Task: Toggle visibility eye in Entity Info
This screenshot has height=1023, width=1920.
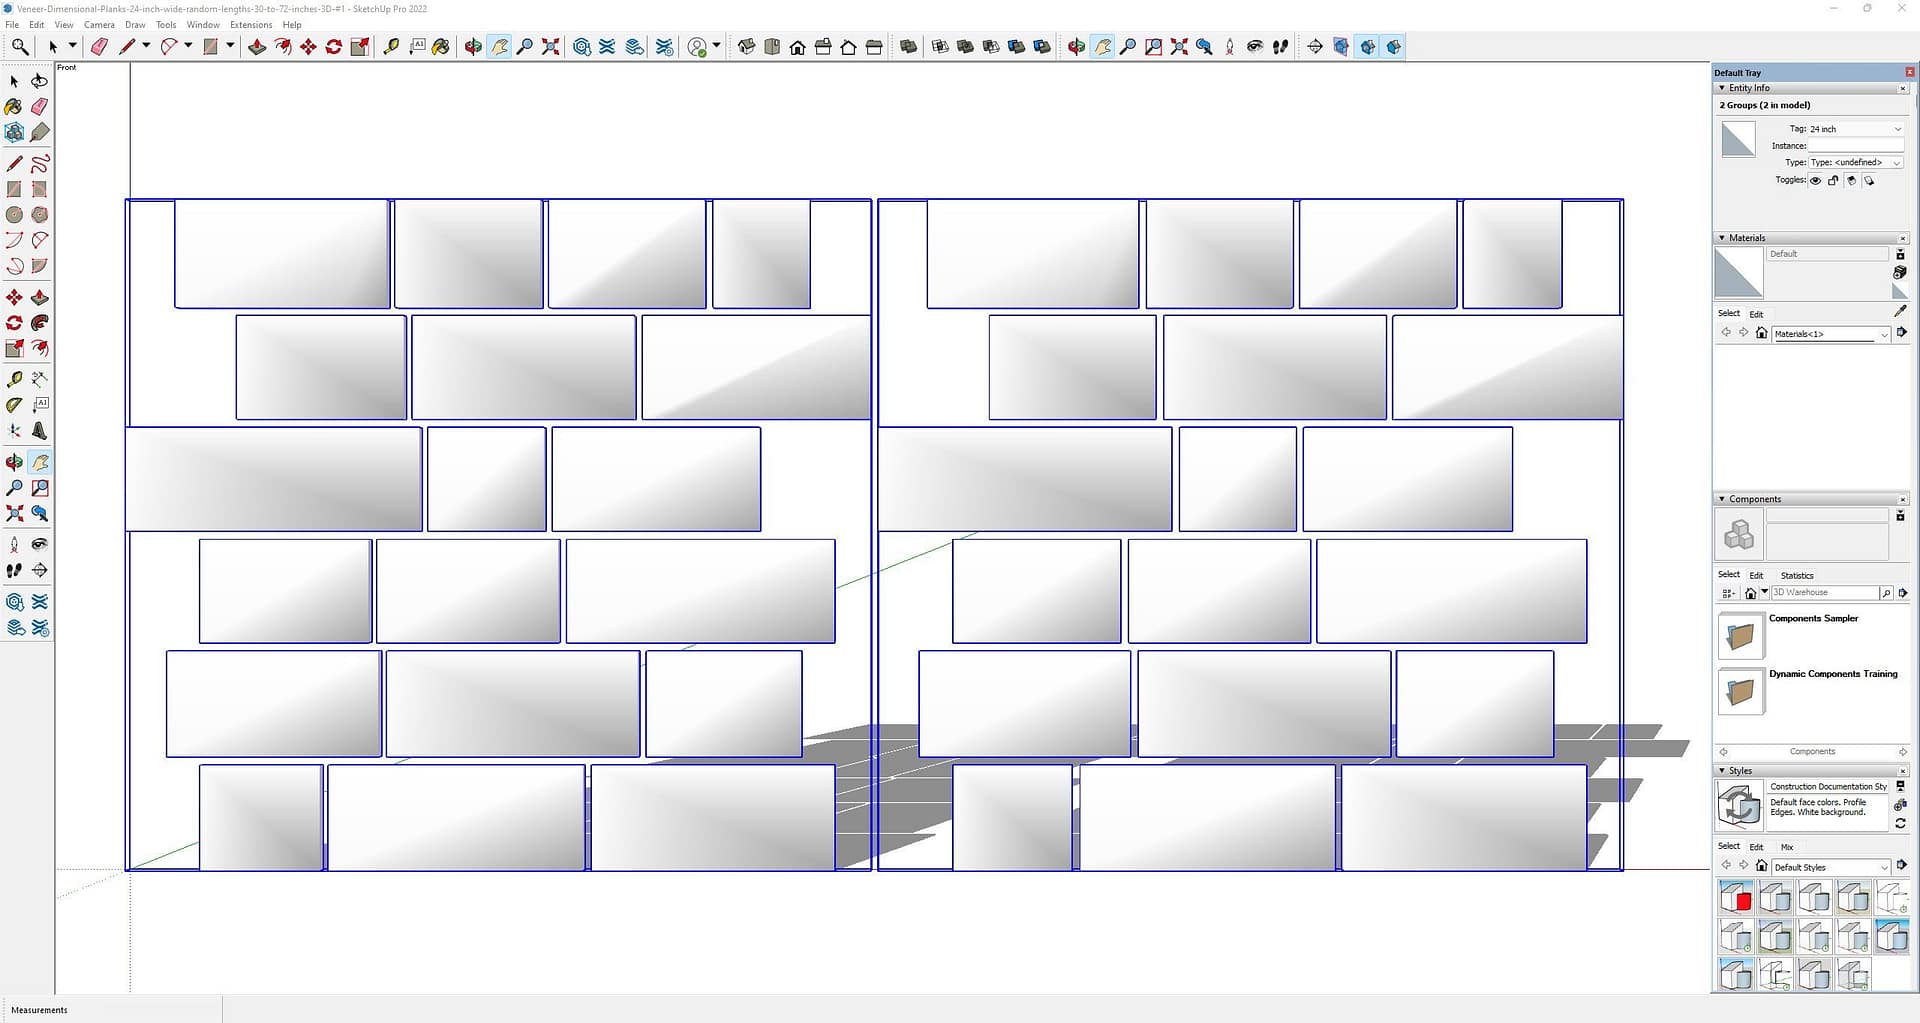Action: coord(1815,181)
